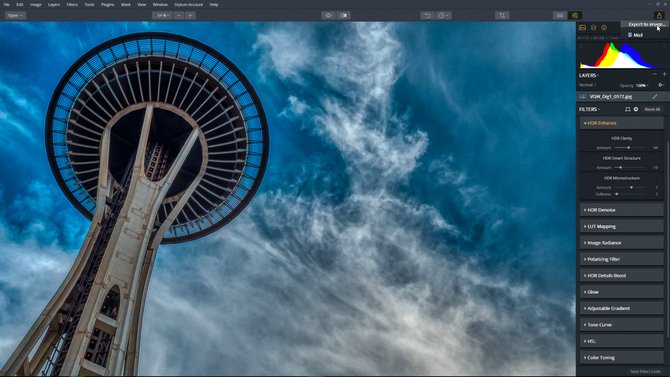Open the Plugins menu

pos(107,4)
